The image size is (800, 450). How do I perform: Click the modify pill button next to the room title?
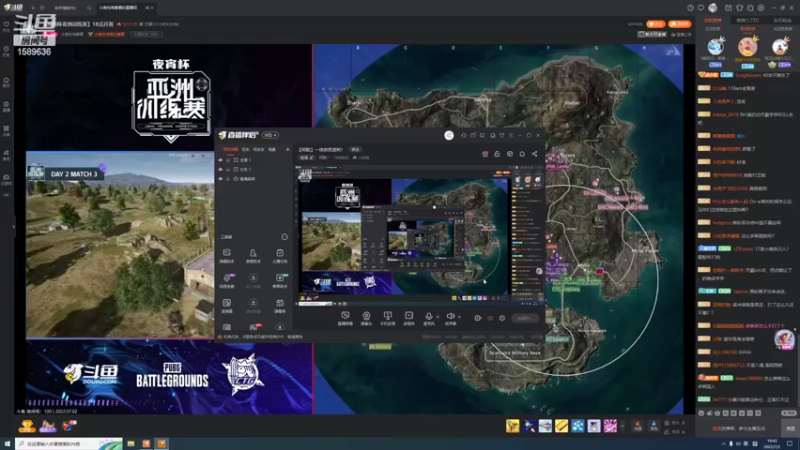(355, 149)
